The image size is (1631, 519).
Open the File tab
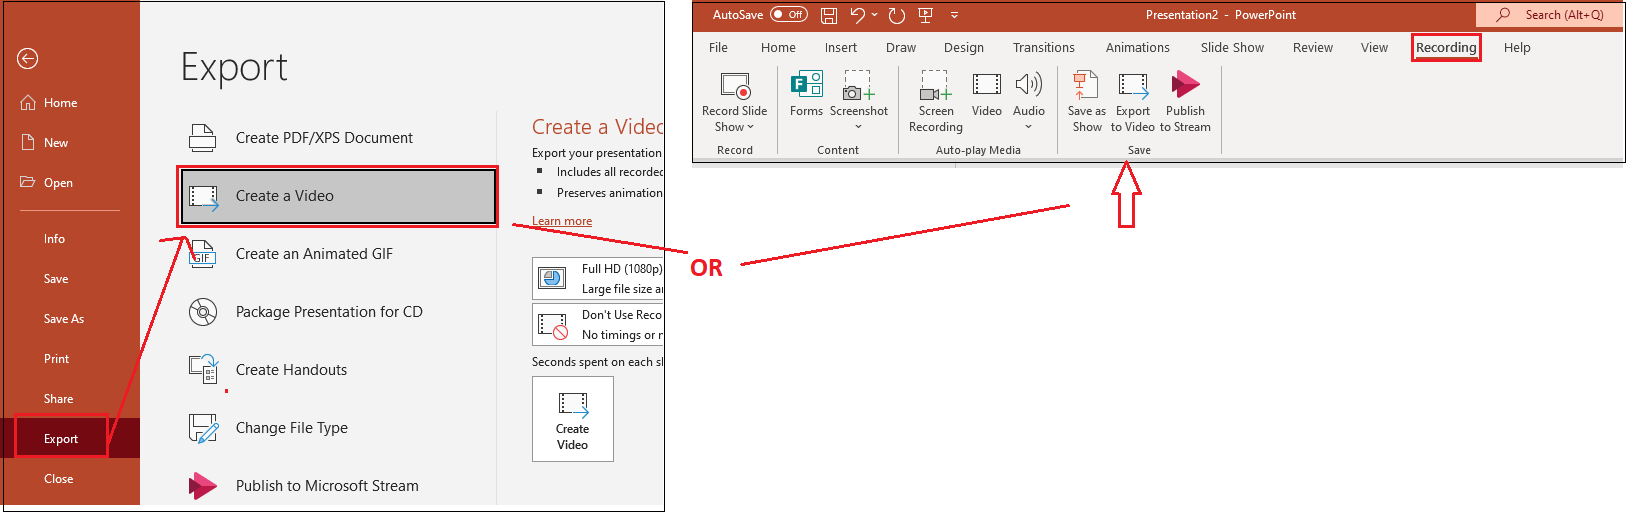pyautogui.click(x=718, y=48)
